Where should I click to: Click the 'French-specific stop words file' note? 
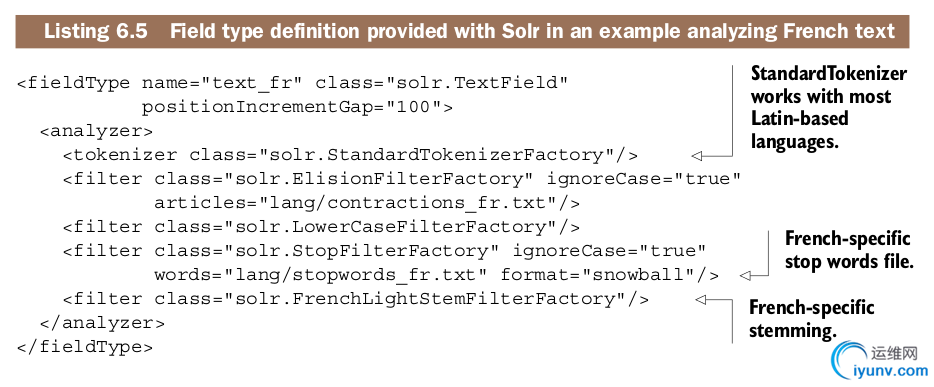pyautogui.click(x=849, y=250)
